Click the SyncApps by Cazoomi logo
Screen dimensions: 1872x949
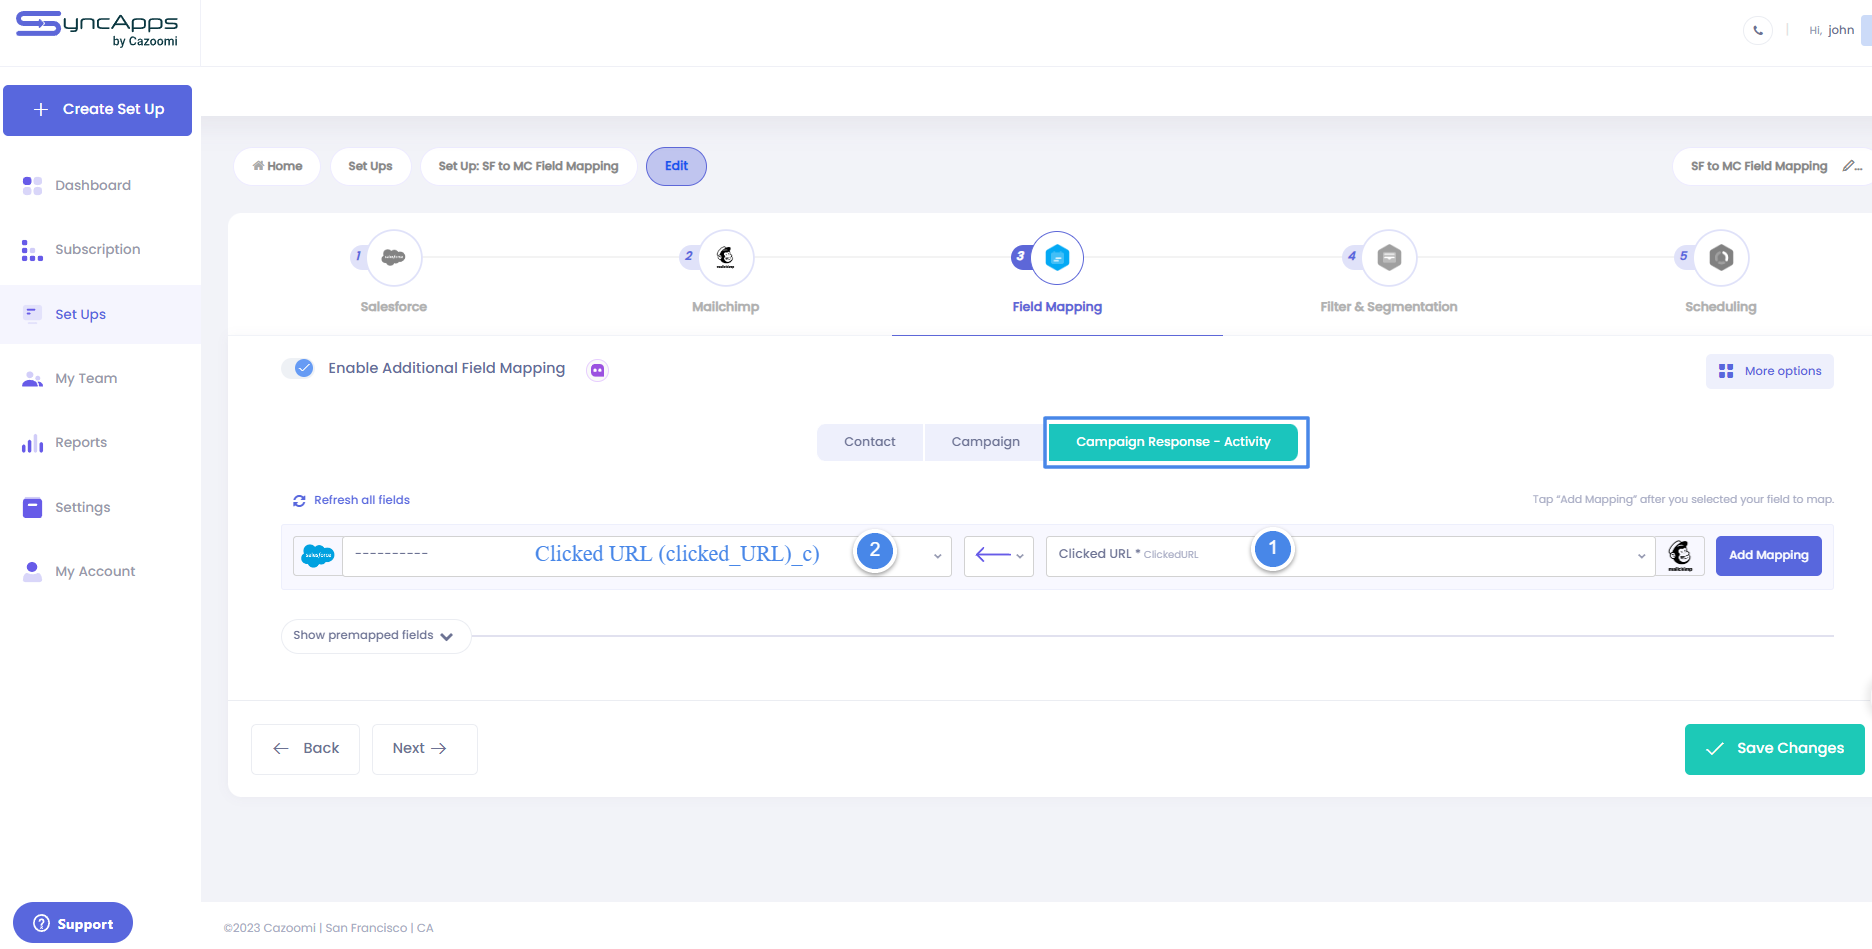[97, 29]
